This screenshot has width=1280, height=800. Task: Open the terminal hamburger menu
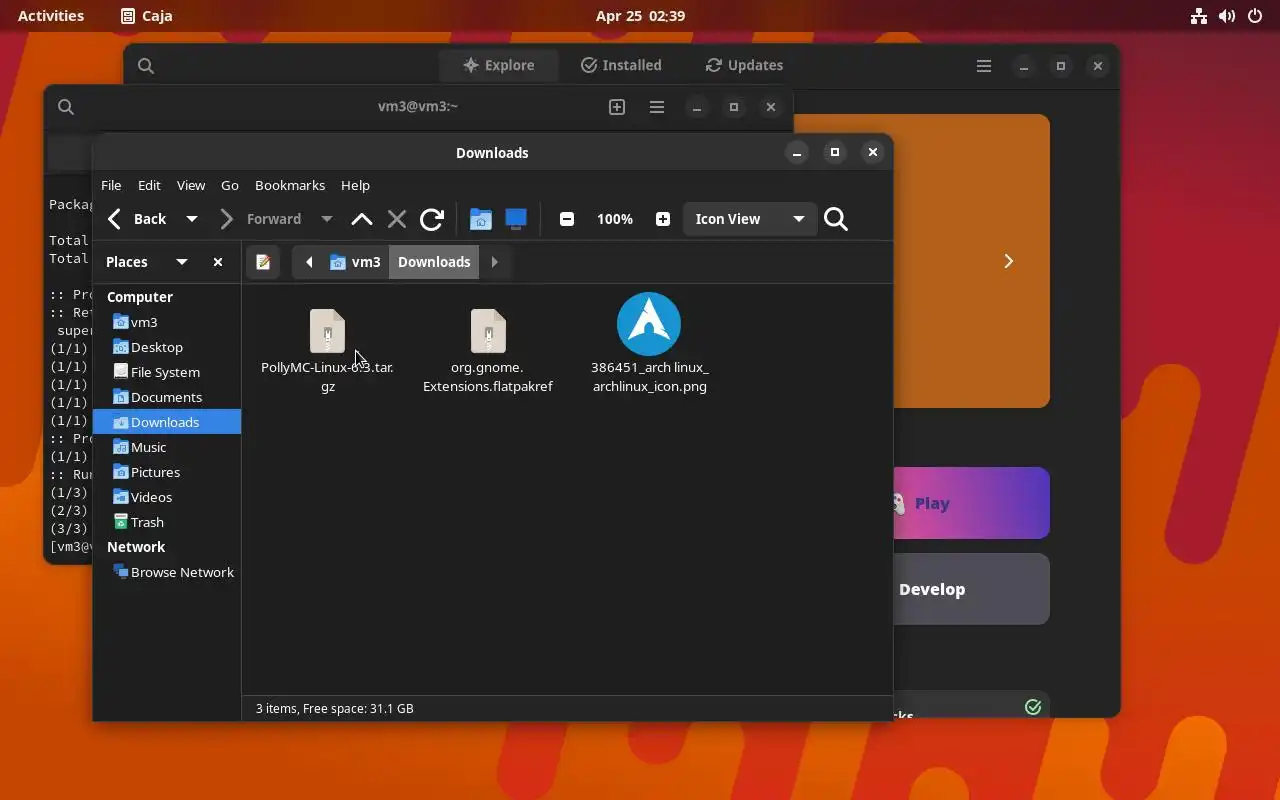click(657, 107)
